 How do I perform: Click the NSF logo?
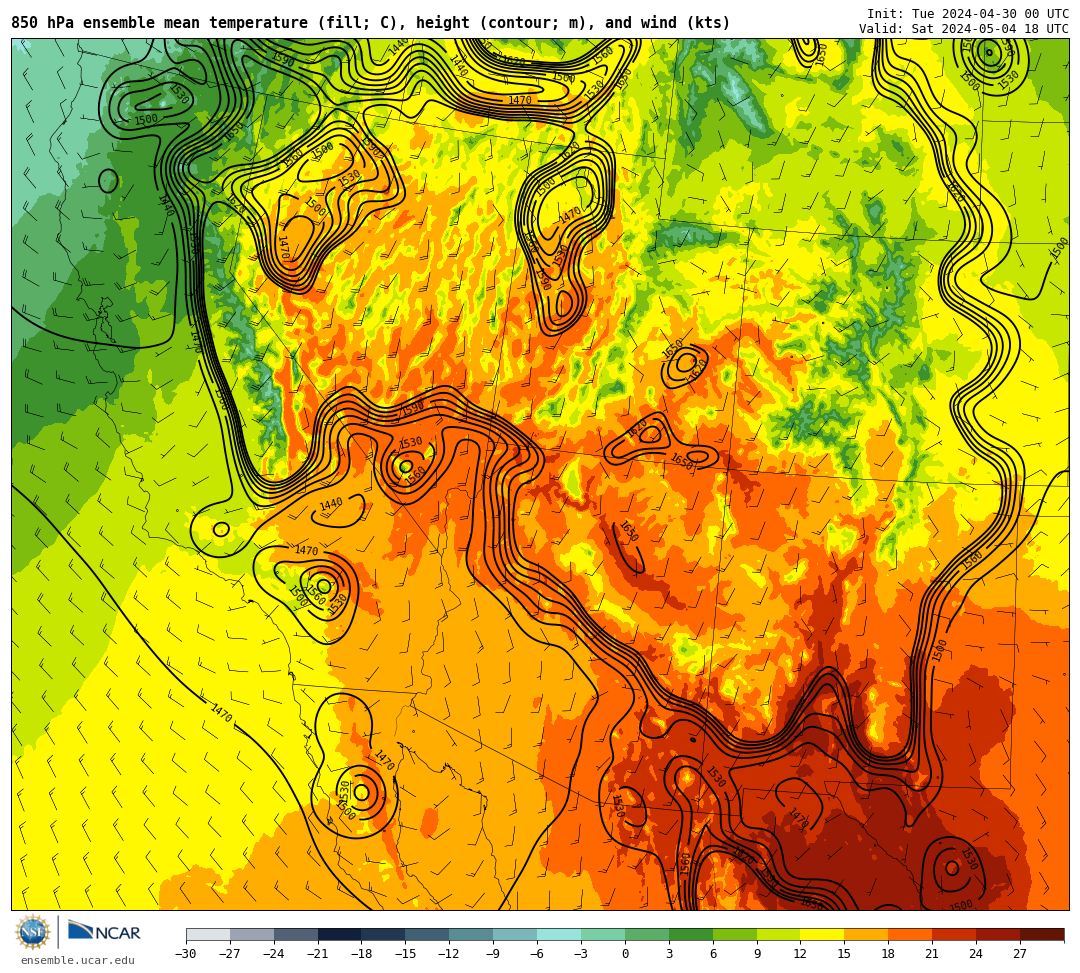pyautogui.click(x=32, y=932)
